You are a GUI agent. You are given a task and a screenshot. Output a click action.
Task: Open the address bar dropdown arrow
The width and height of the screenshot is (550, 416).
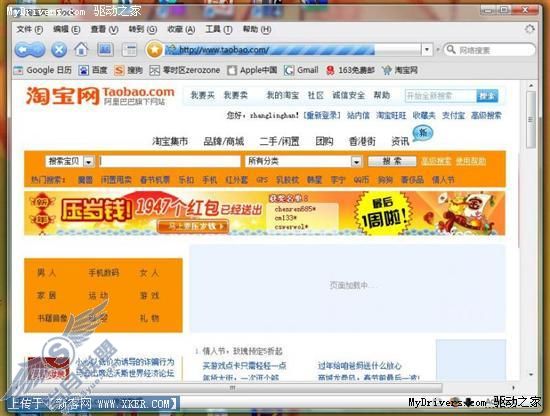[427, 50]
